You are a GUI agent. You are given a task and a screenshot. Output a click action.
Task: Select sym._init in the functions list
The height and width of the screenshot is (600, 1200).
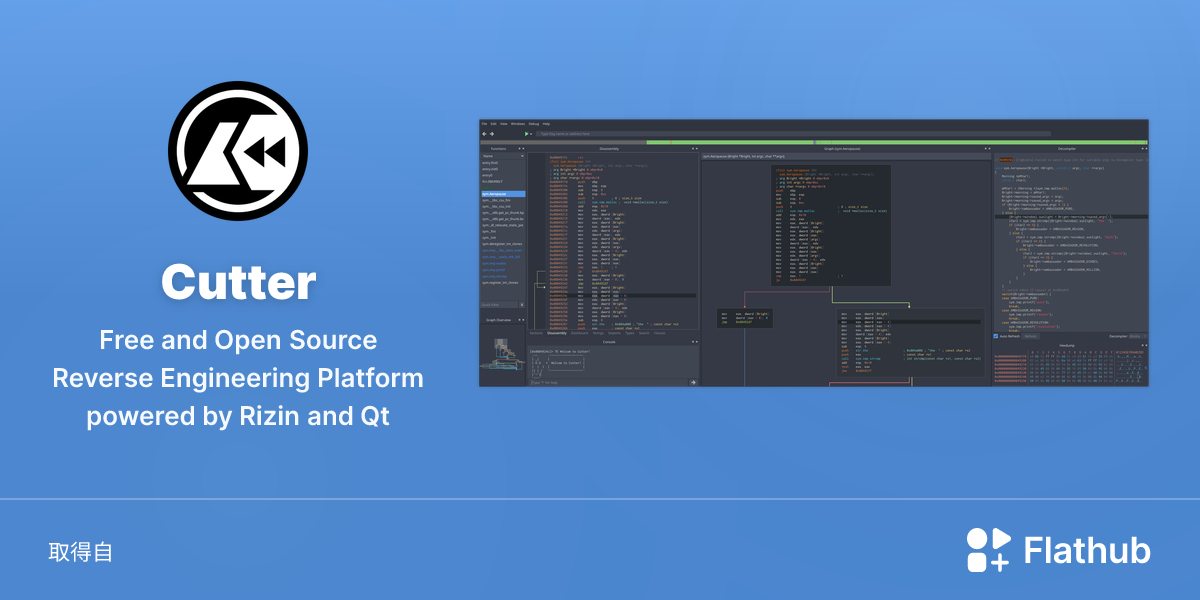point(503,238)
